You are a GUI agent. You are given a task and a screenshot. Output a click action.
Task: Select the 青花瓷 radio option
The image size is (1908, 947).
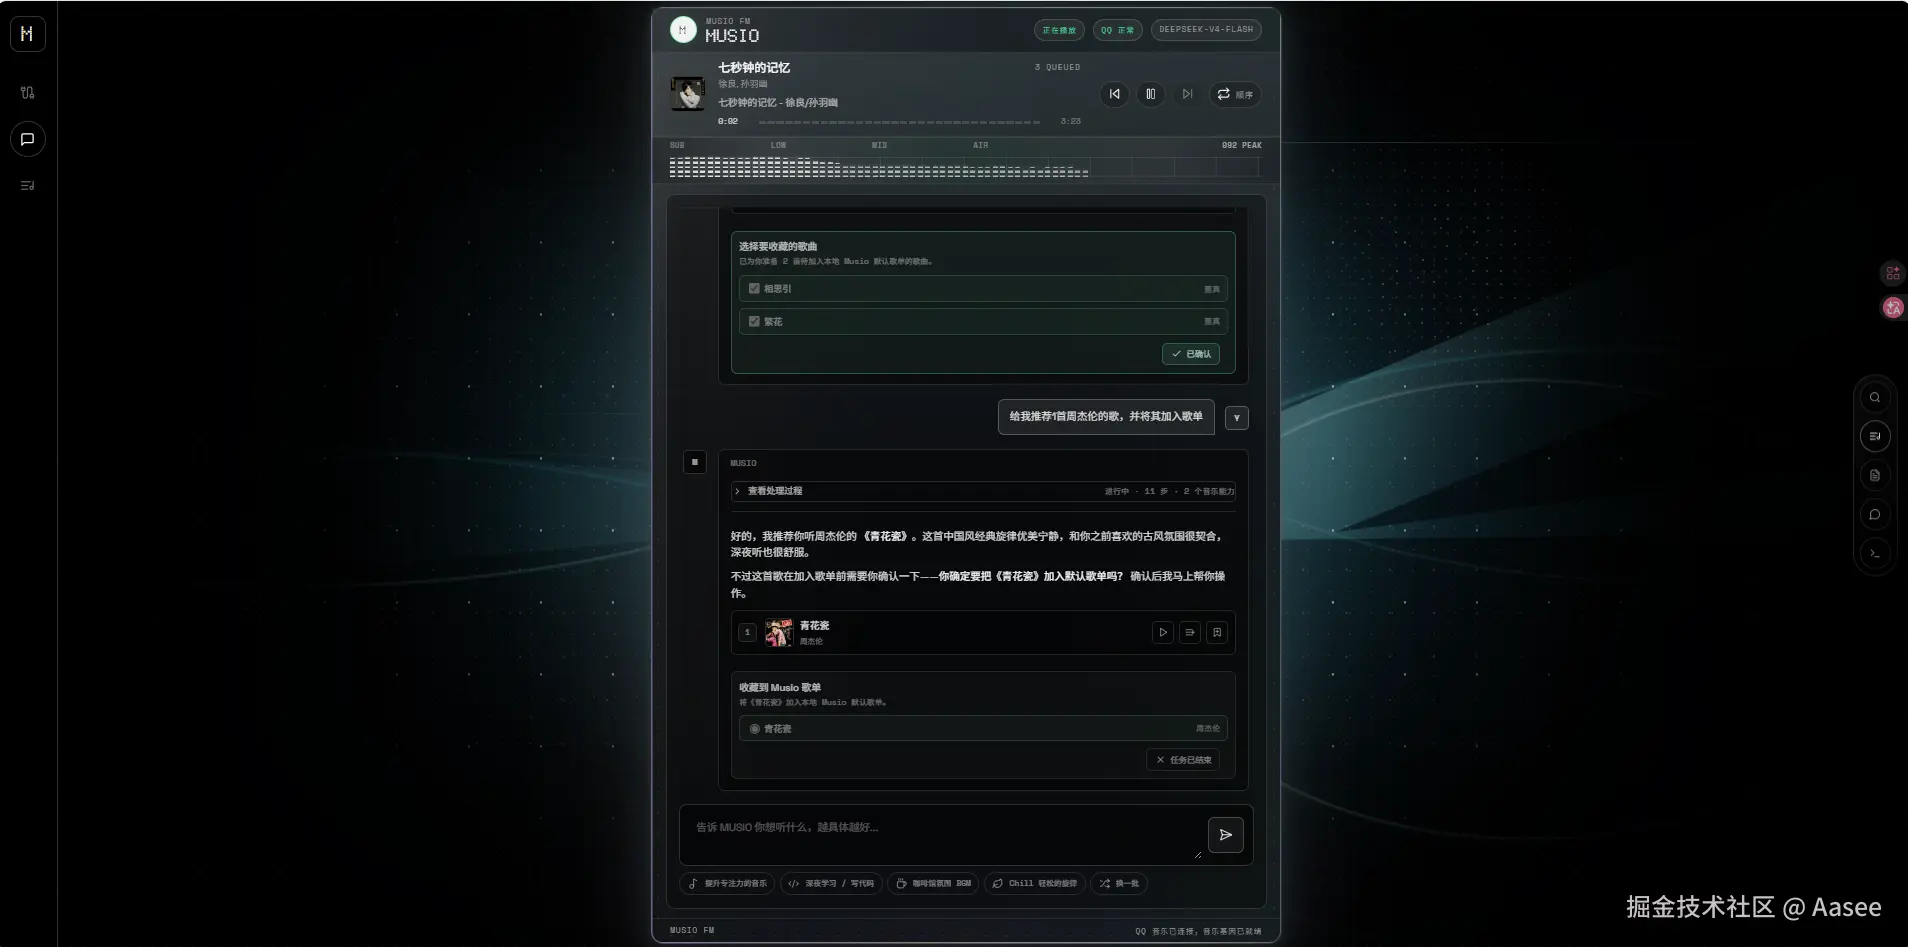pos(754,729)
